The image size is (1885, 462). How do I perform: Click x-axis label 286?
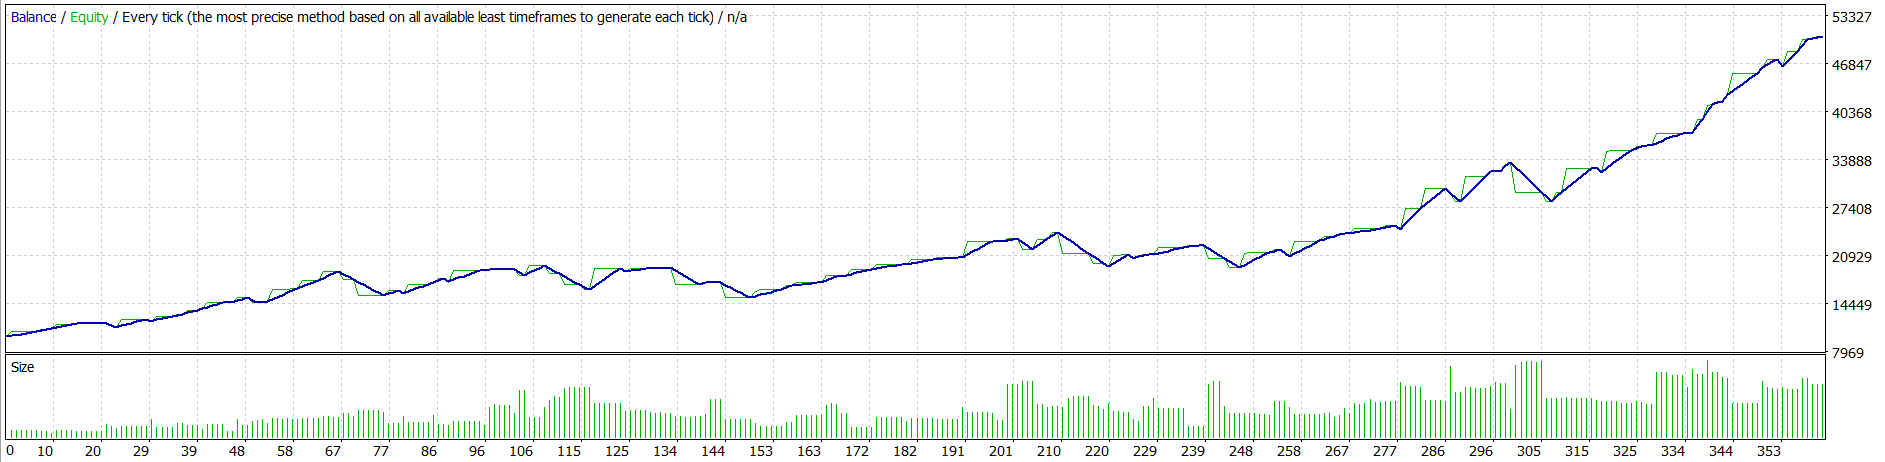coord(1433,451)
